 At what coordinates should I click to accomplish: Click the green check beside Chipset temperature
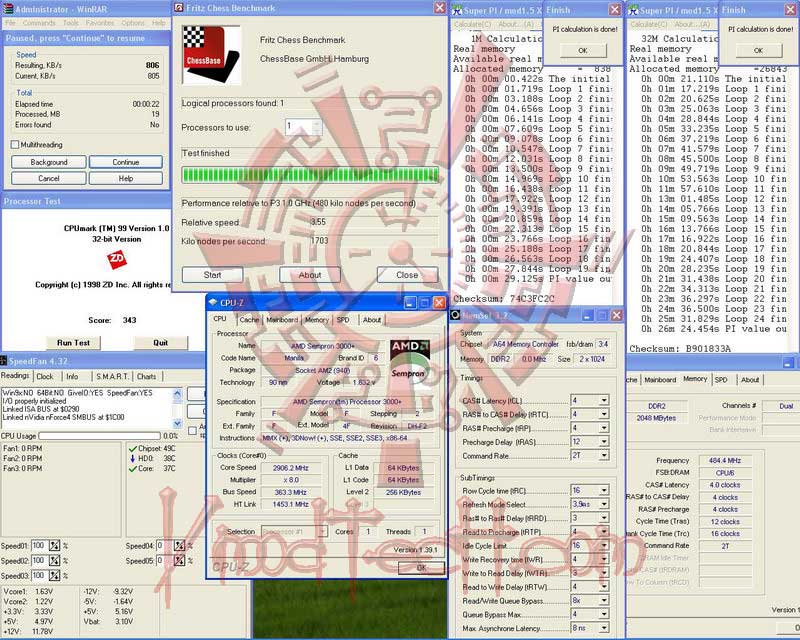tap(133, 449)
